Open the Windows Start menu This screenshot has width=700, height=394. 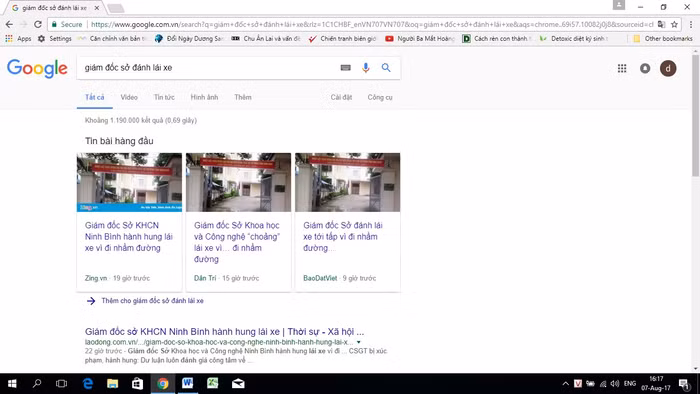click(x=12, y=384)
